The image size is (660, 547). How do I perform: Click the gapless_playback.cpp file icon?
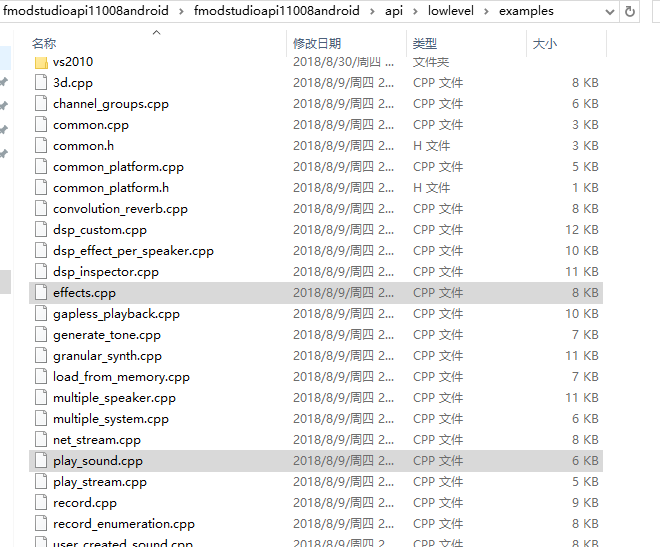[x=41, y=314]
